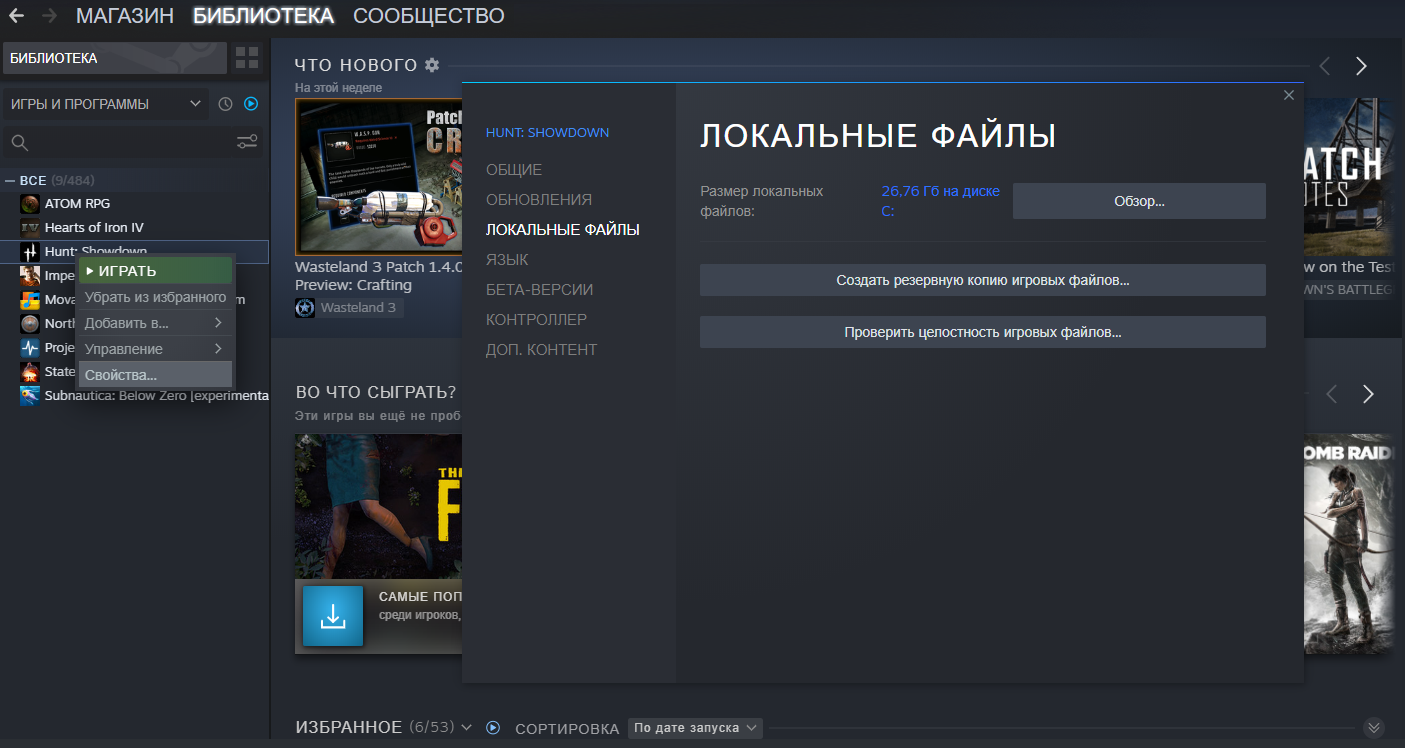Open advanced filters slider icon
Viewport: 1405px width, 748px height.
point(247,142)
